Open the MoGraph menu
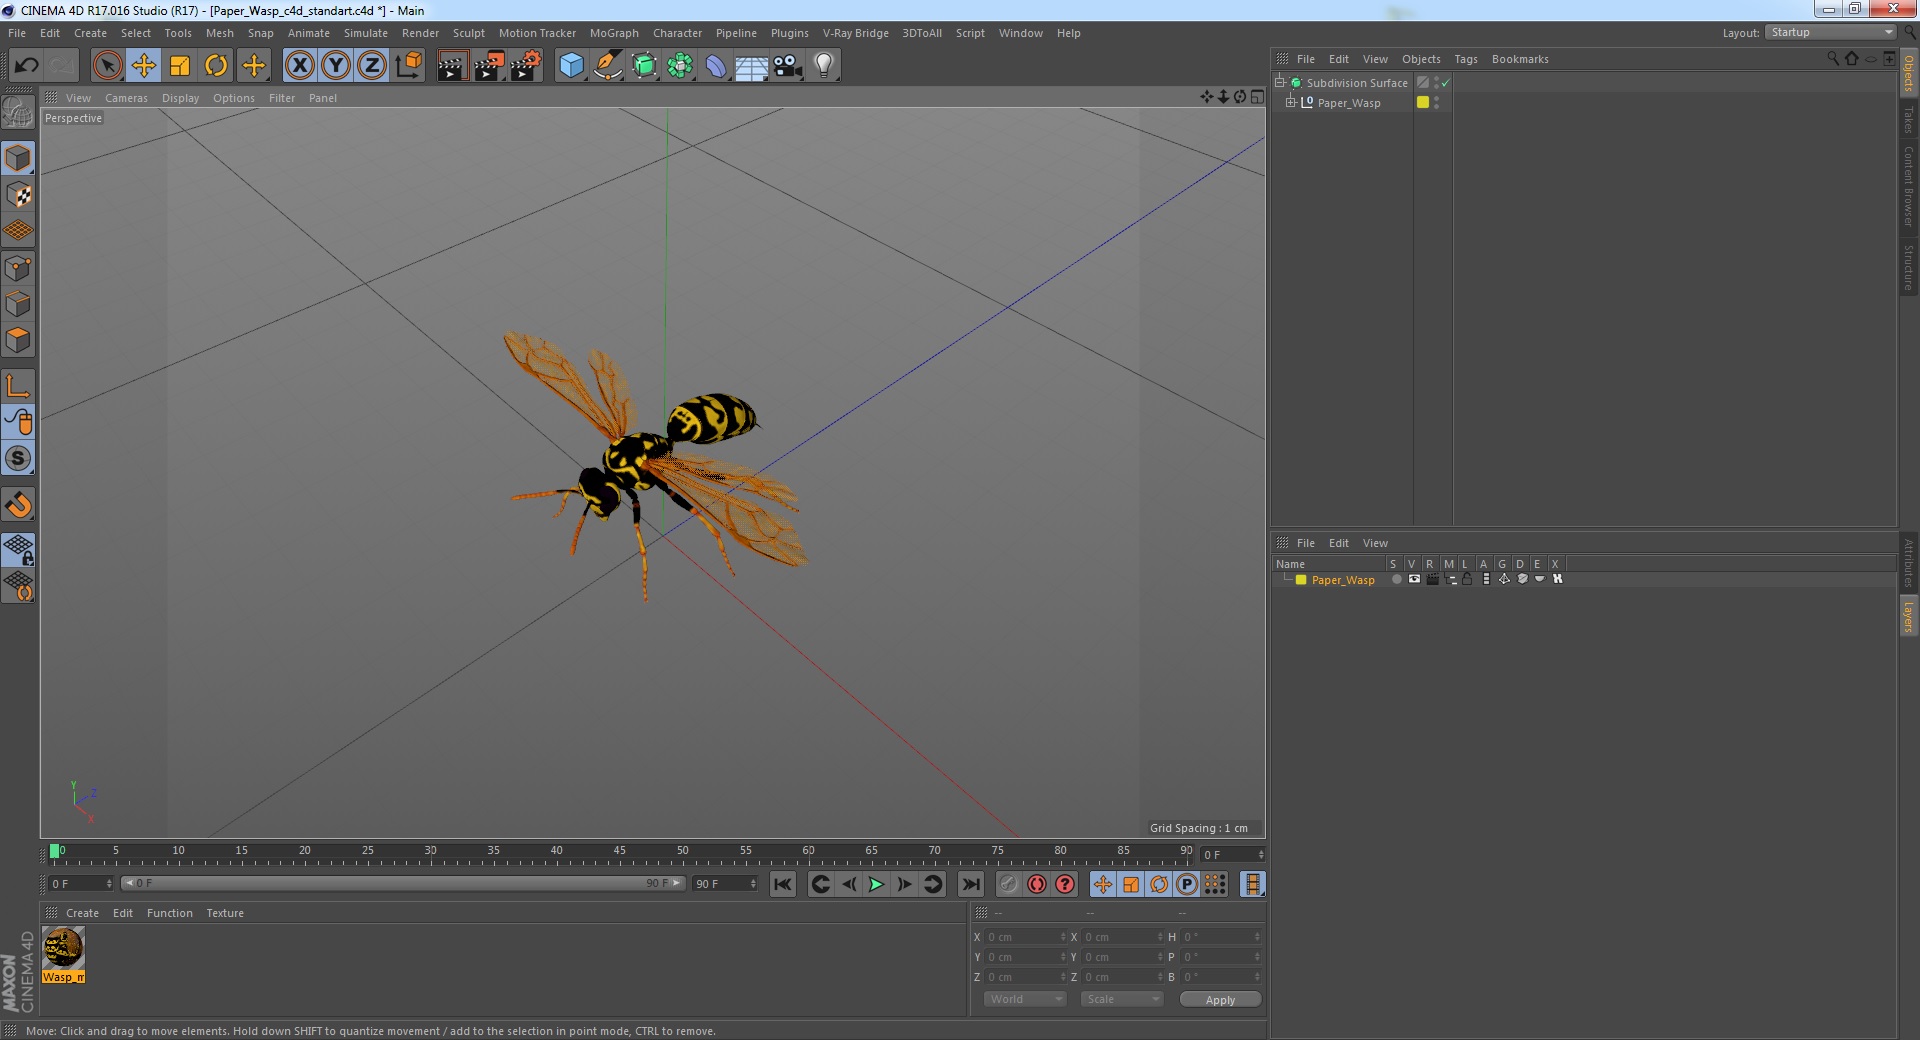 point(614,33)
